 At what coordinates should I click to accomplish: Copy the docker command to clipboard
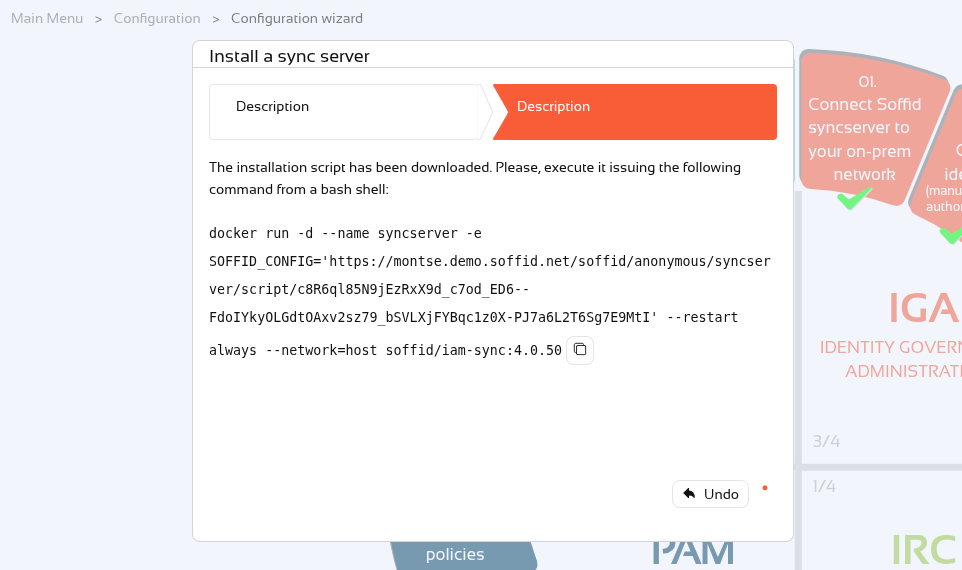coord(580,350)
